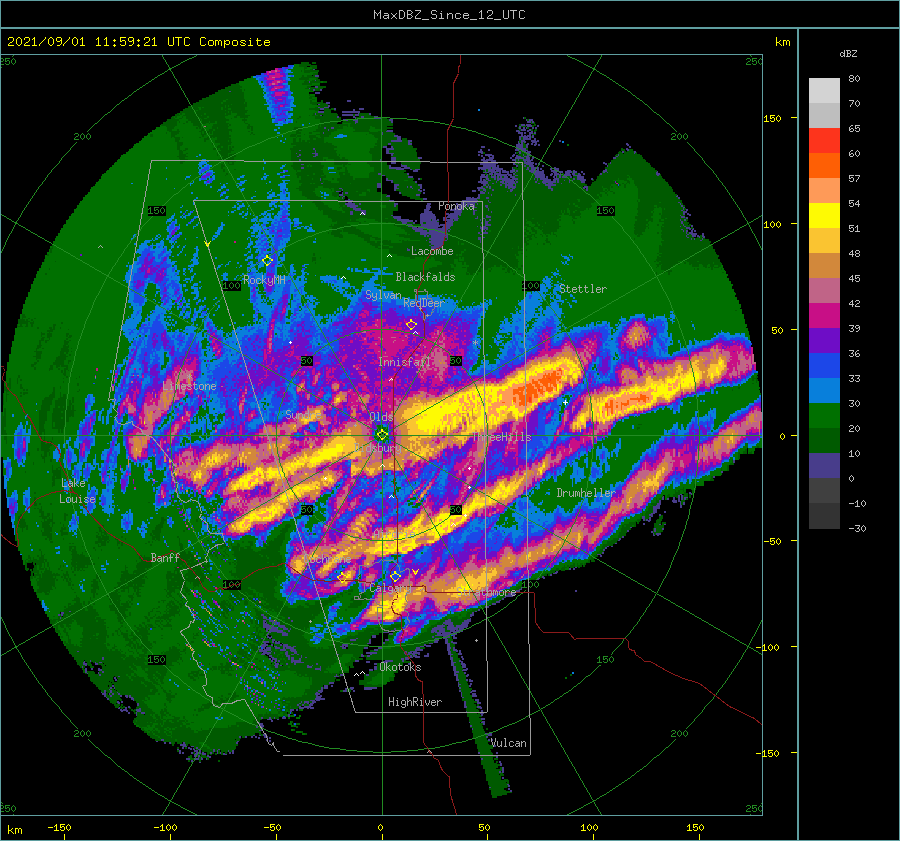The image size is (900, 841).
Task: Click the Drumheller town label
Action: point(586,493)
